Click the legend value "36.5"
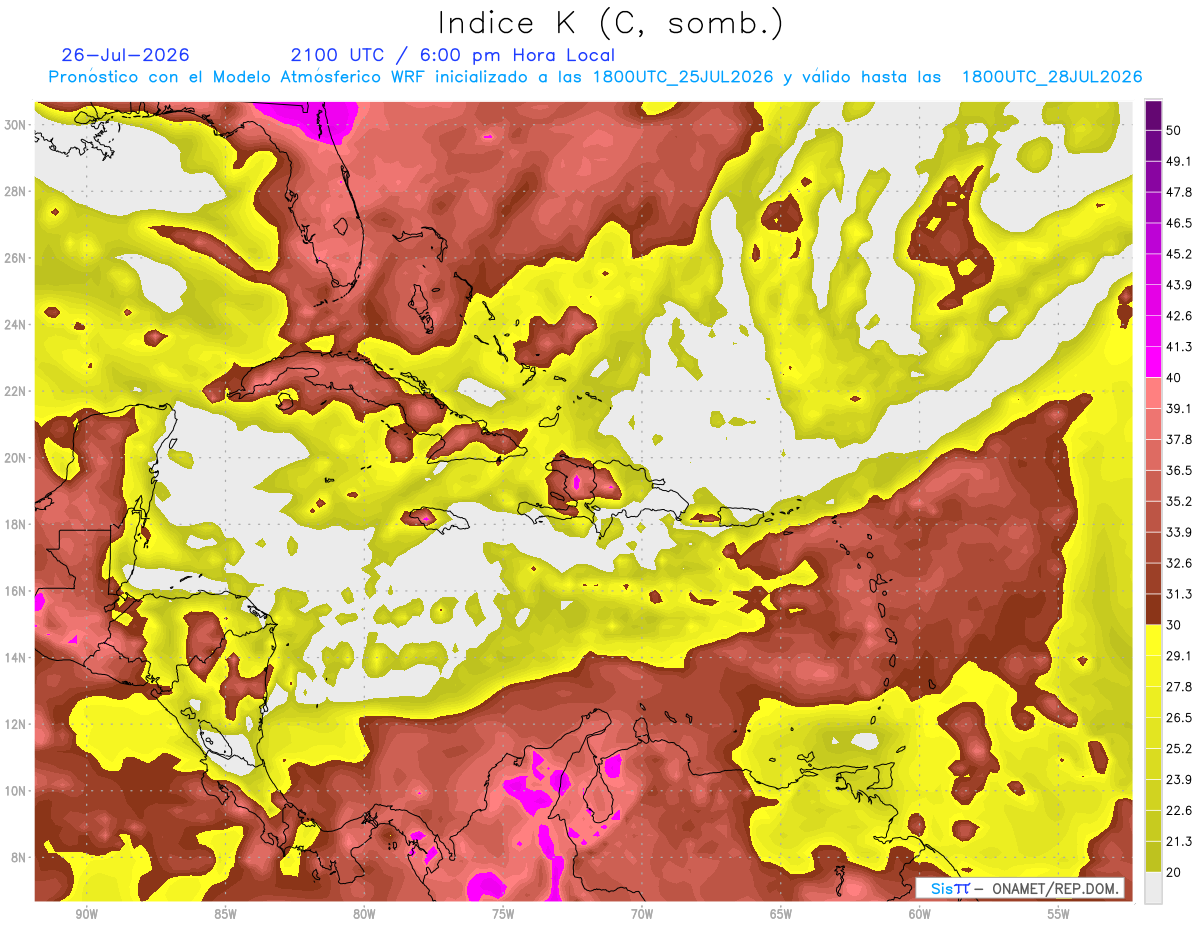 pos(1179,470)
